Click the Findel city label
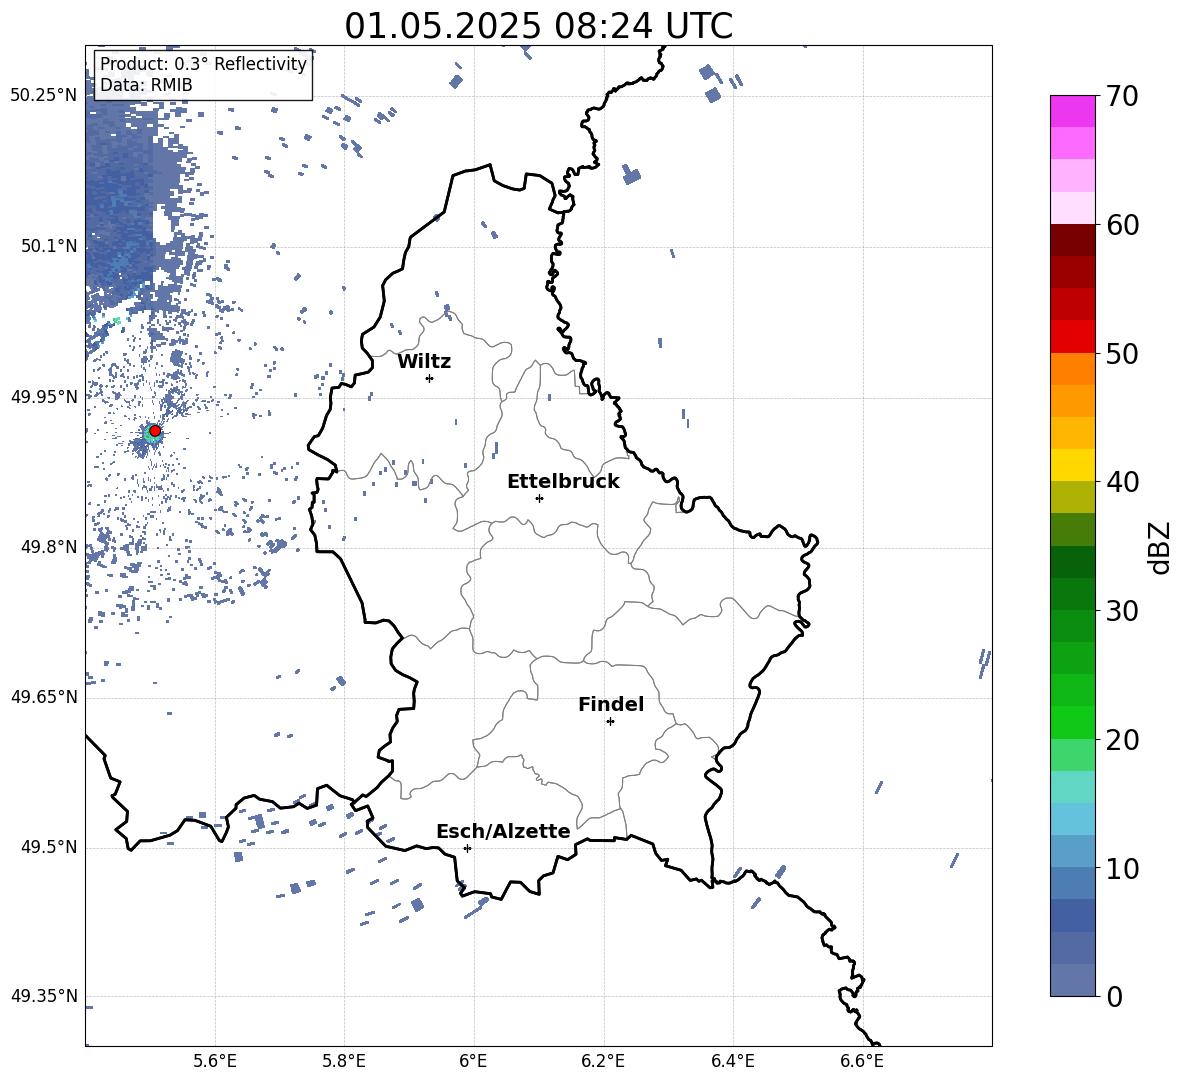The width and height of the screenshot is (1184, 1081). 611,704
